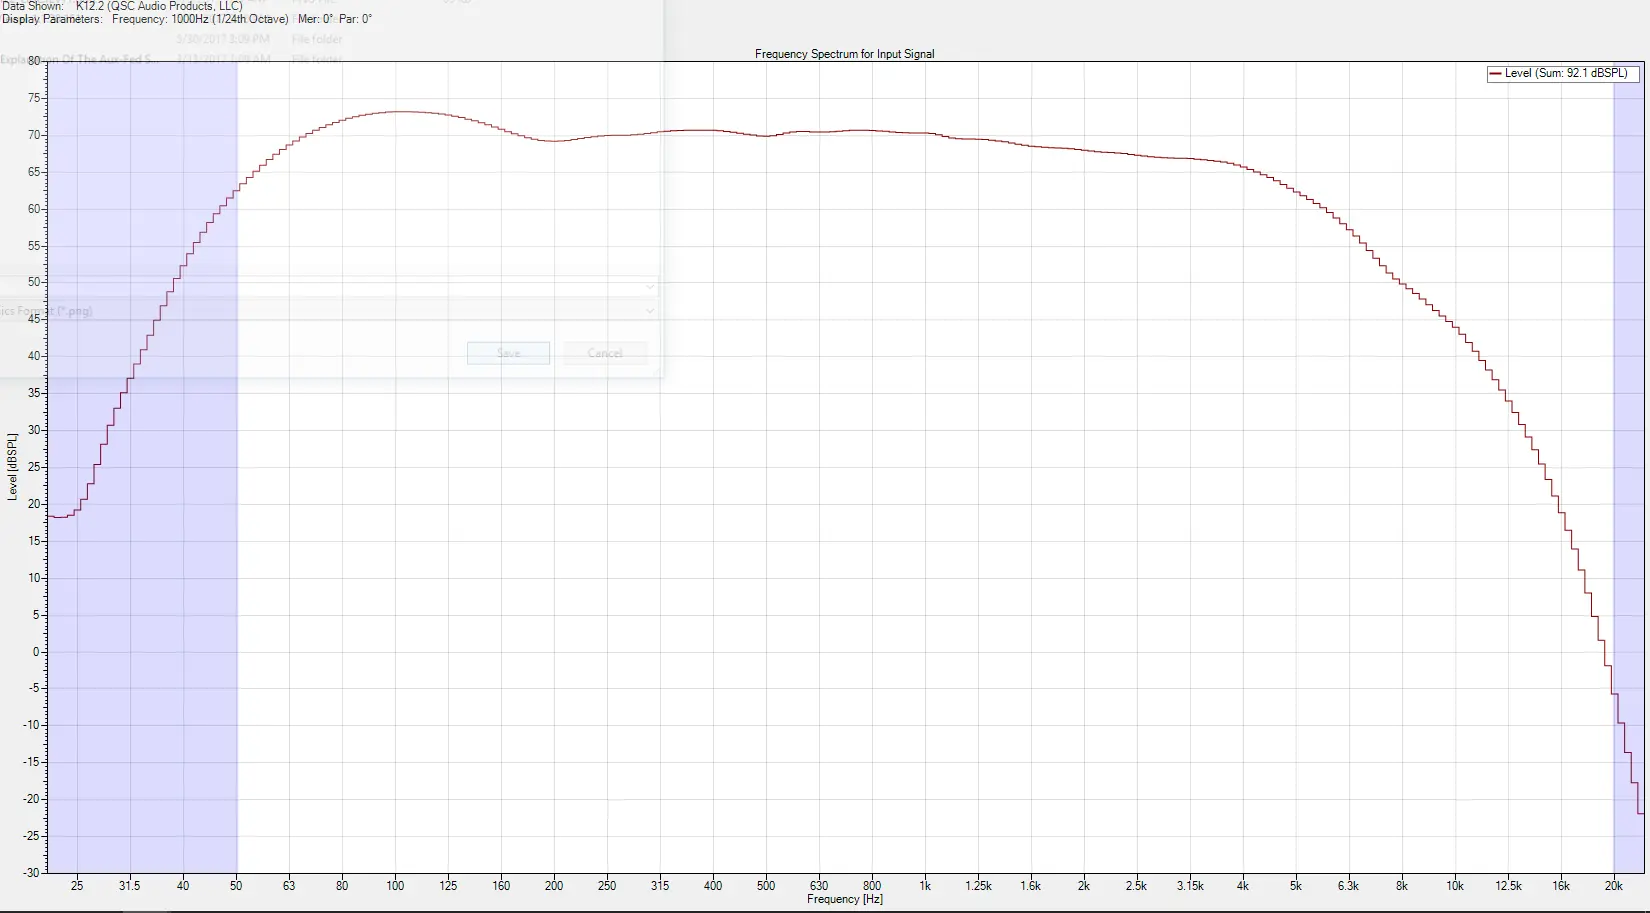Image resolution: width=1650 pixels, height=913 pixels.
Task: Click the "Frequency: 1000Hz (1/24th Octave)" parameter text
Action: click(x=200, y=19)
